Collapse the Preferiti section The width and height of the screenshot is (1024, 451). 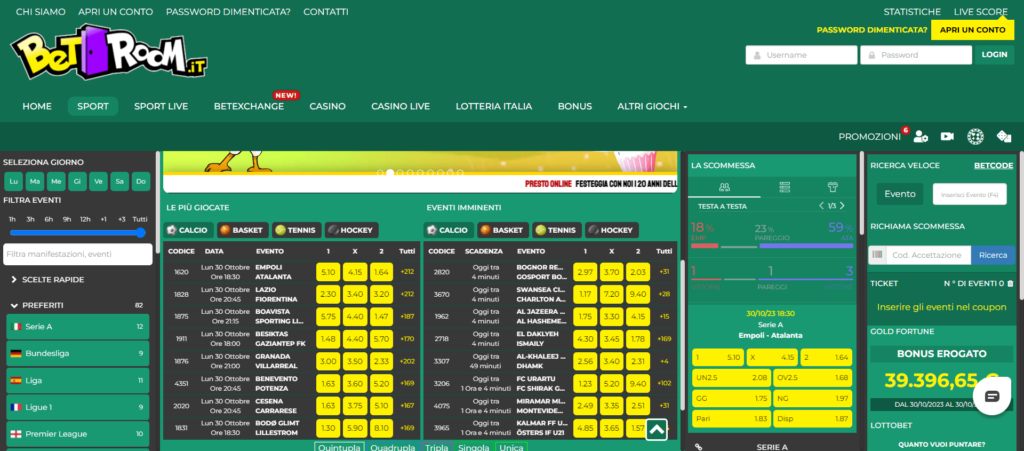pyautogui.click(x=37, y=305)
